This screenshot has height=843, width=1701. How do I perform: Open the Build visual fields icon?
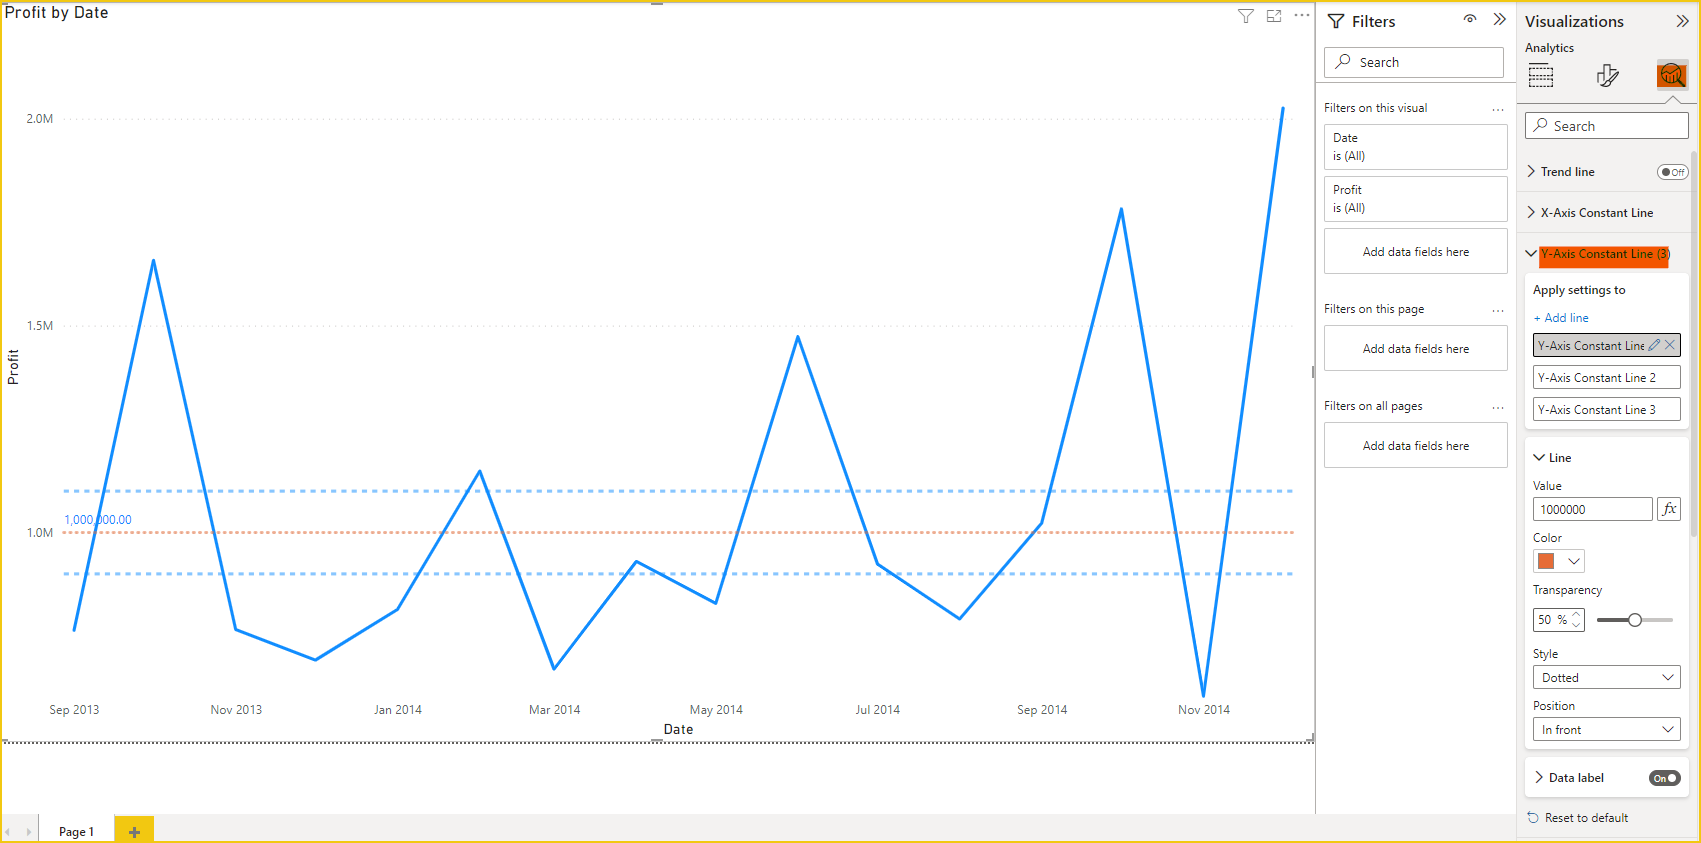pos(1541,75)
